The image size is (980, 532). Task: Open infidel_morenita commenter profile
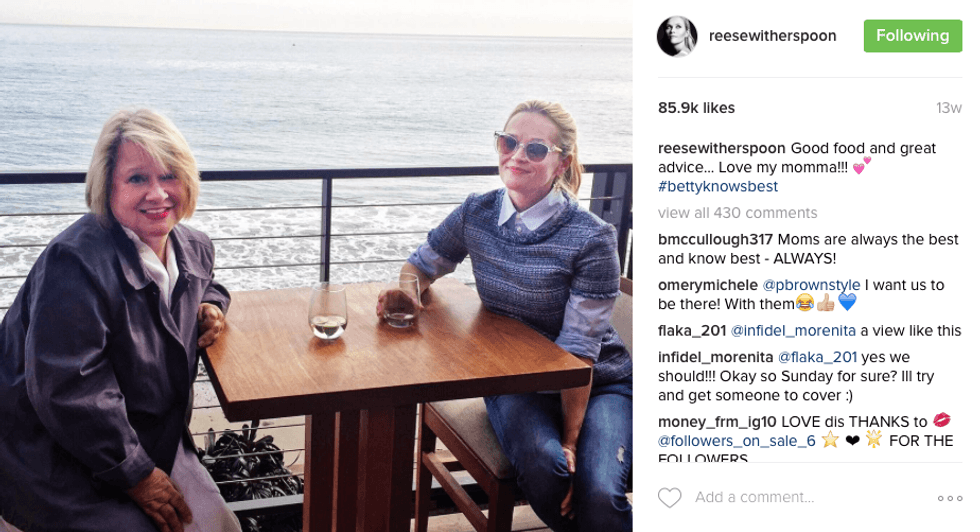coord(714,357)
